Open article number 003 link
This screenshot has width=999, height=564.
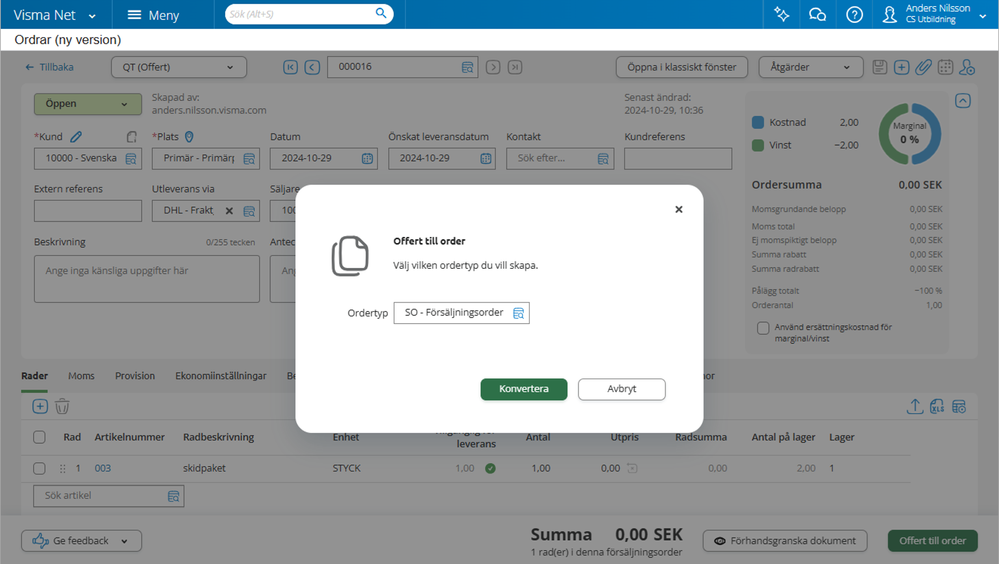(103, 468)
